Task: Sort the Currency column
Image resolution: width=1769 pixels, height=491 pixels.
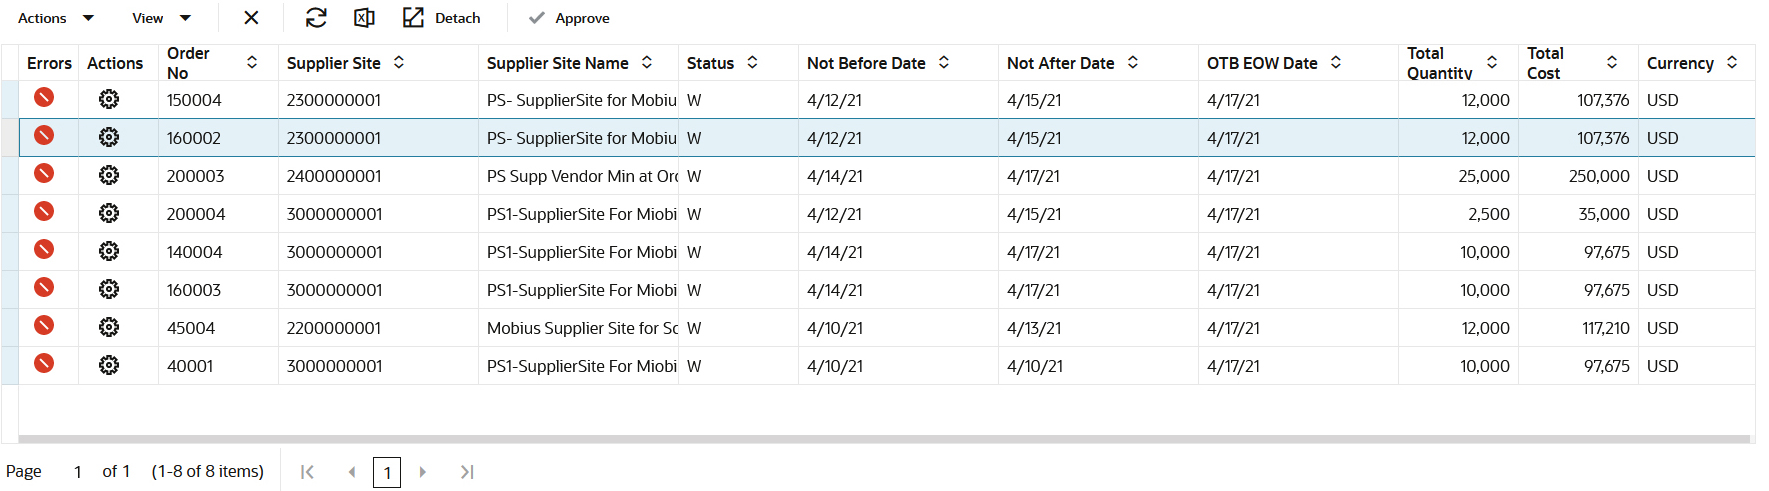Action: click(x=1732, y=62)
